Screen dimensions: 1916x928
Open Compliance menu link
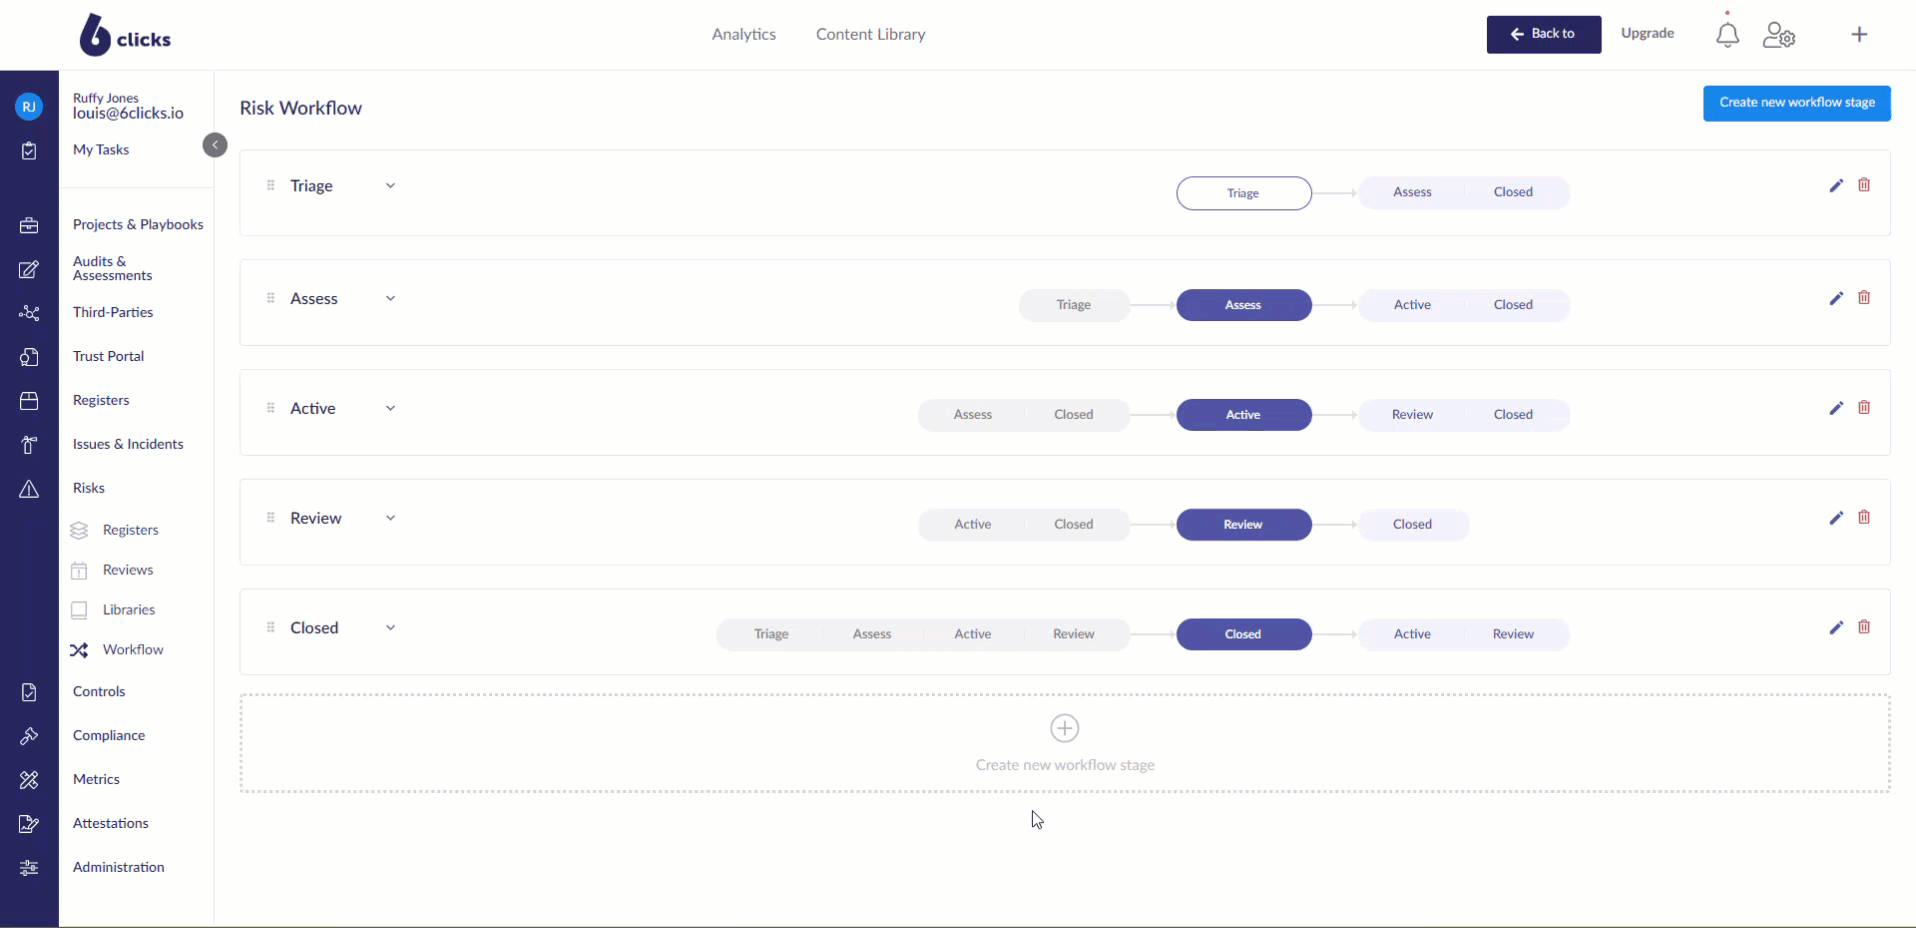(x=109, y=735)
